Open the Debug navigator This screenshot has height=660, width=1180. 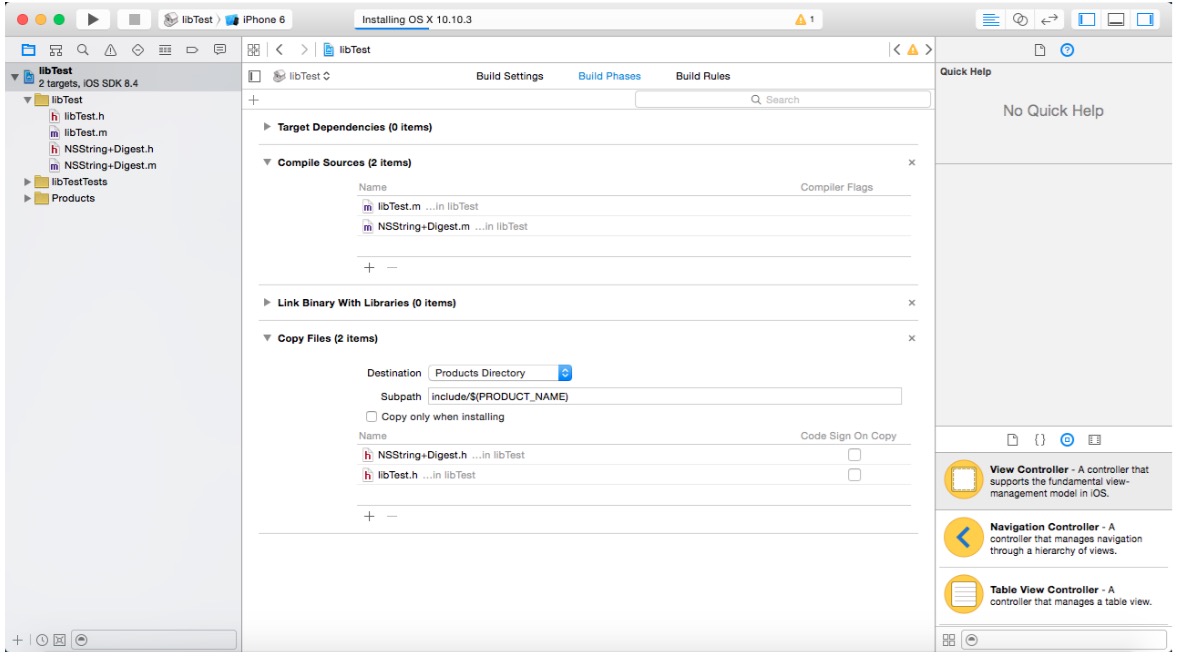(165, 50)
